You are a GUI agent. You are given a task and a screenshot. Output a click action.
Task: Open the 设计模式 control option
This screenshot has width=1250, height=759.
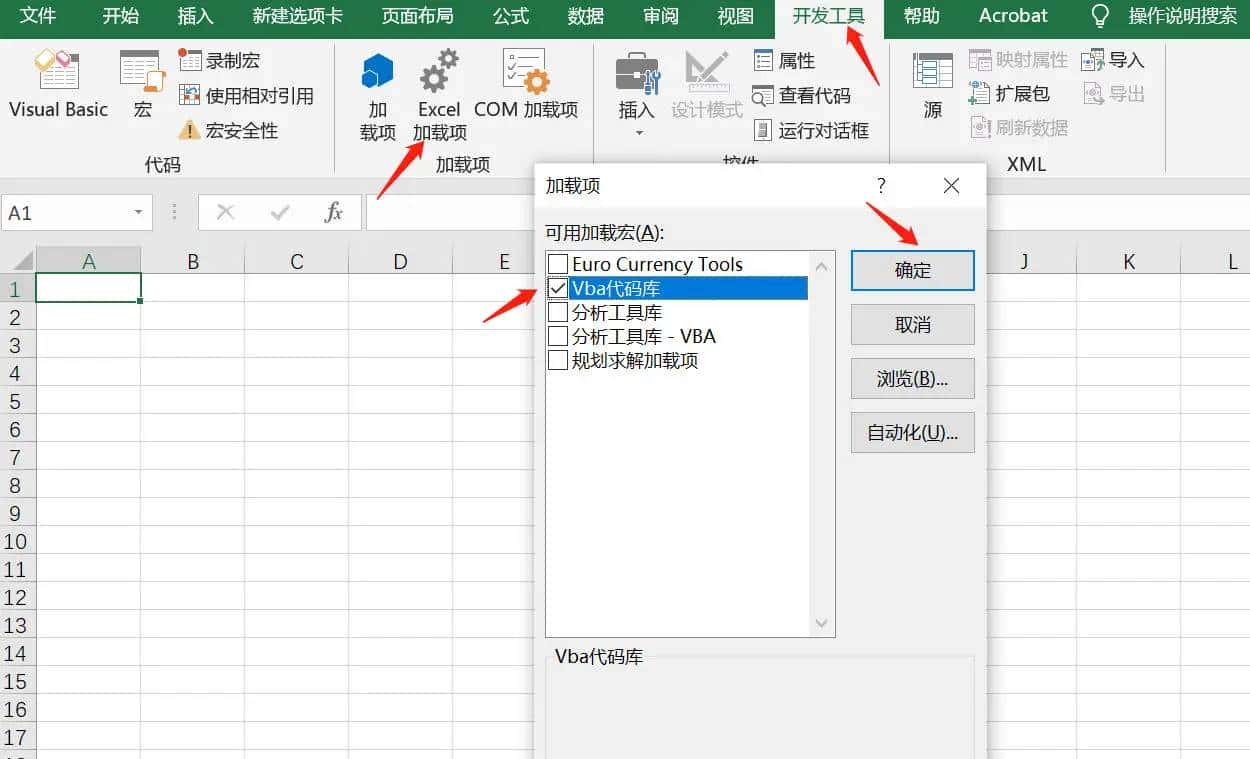pos(706,85)
